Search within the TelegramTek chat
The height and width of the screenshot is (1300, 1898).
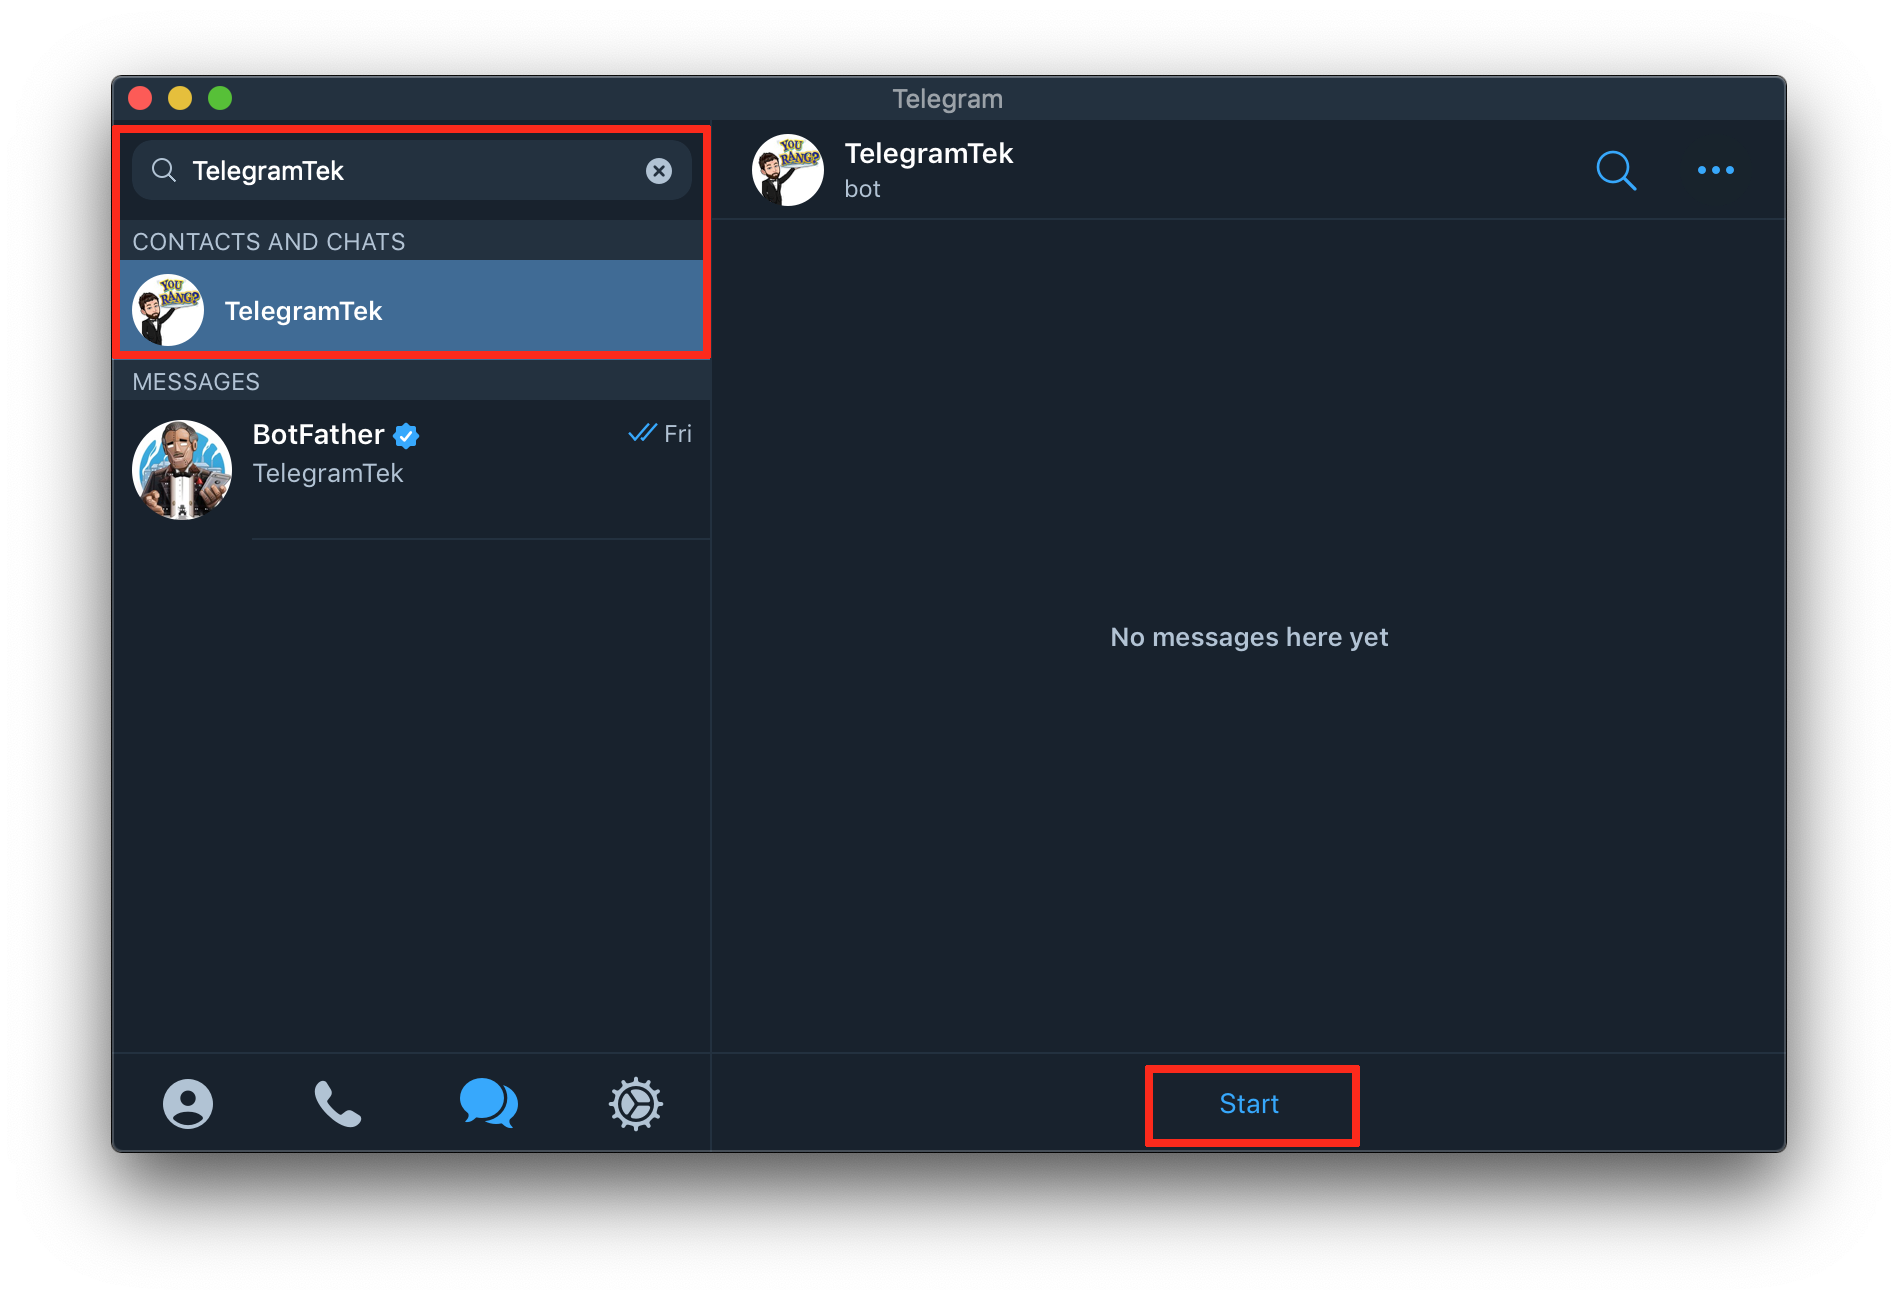click(x=1616, y=171)
